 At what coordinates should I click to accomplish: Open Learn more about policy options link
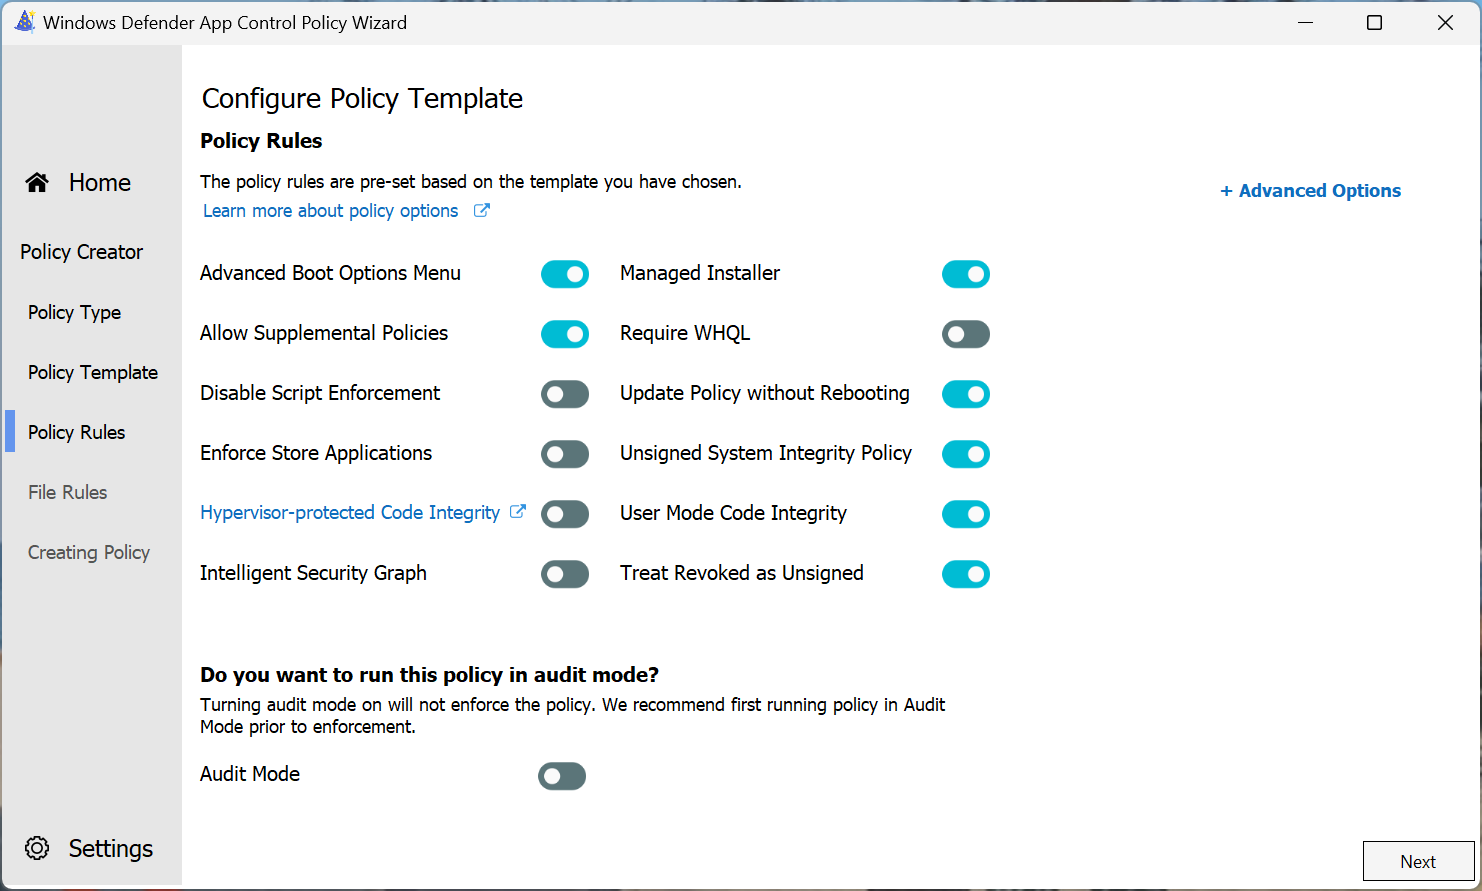point(331,211)
